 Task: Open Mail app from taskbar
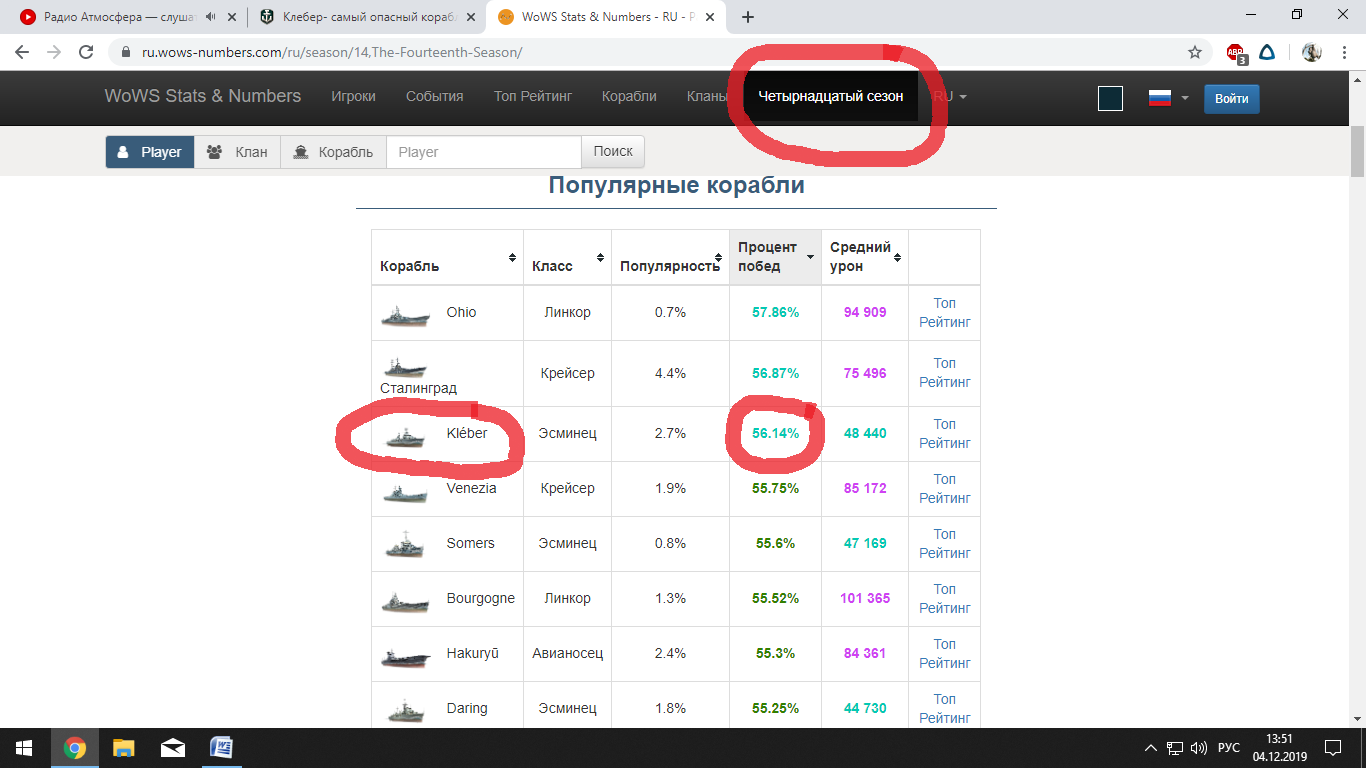172,748
